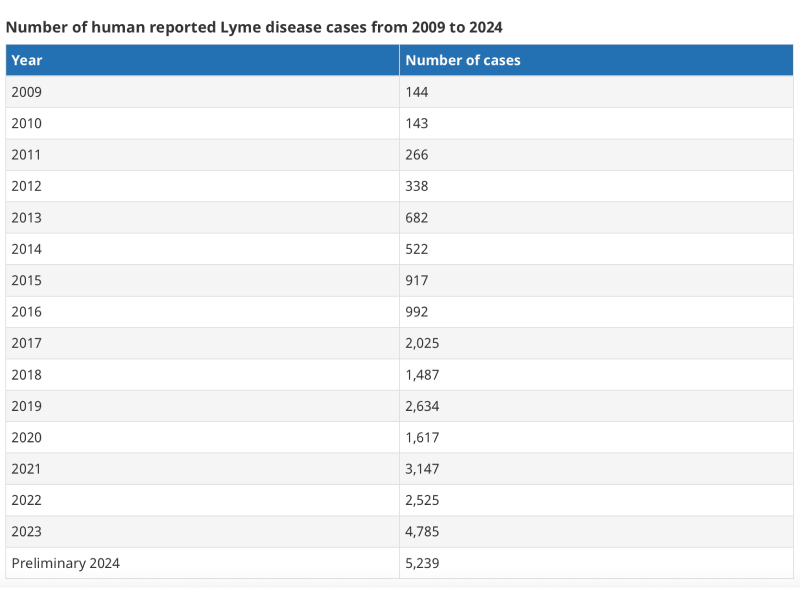Select the 144 cases value
This screenshot has width=800, height=600.
(x=417, y=92)
